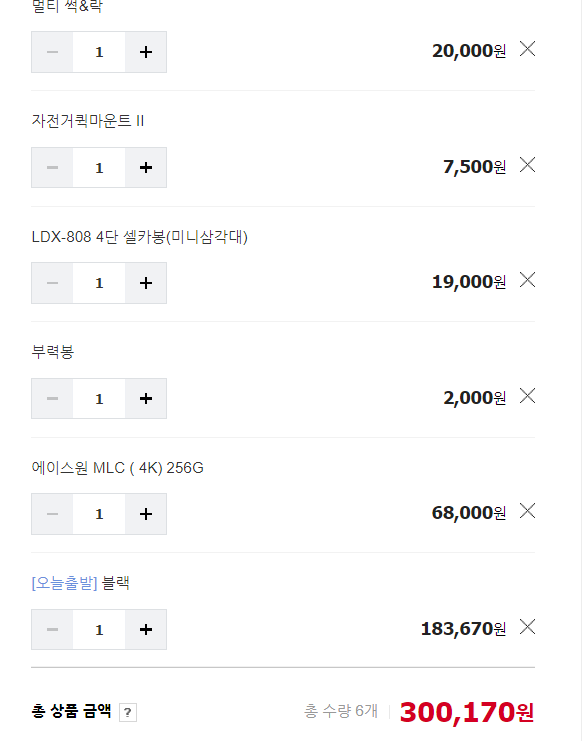Add one more 에이스원 MLC 256G
Viewport: 587px width, 741px height.
146,514
